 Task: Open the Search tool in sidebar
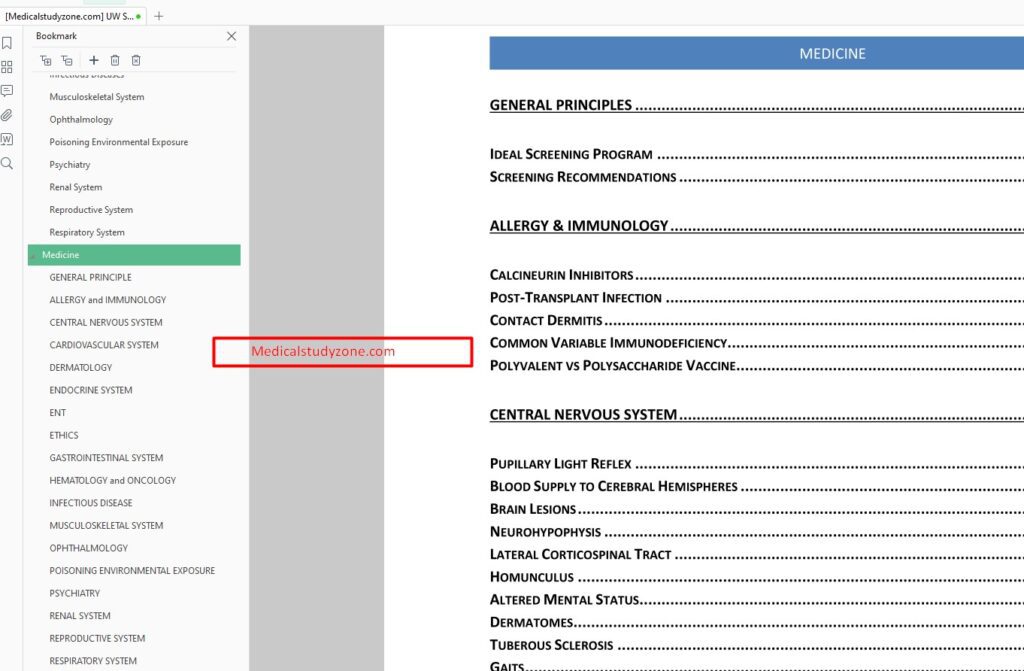point(7,163)
